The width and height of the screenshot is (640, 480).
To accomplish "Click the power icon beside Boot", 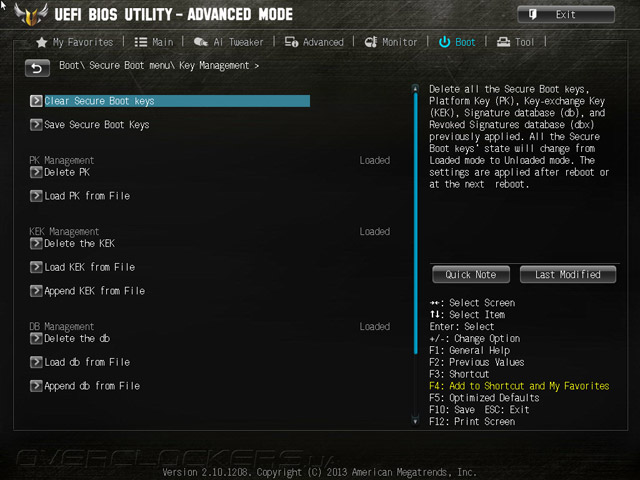I will tap(444, 42).
